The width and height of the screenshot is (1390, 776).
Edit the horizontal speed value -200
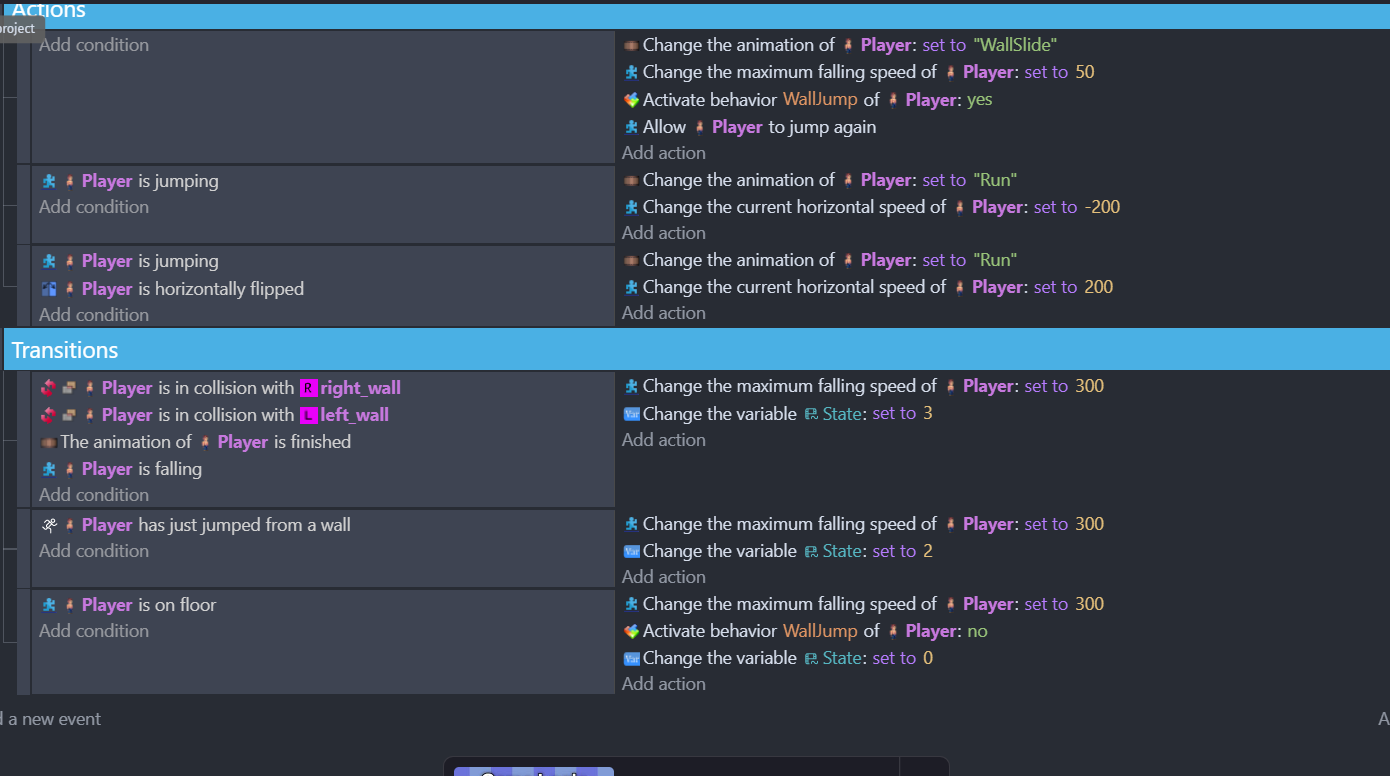(x=1102, y=207)
